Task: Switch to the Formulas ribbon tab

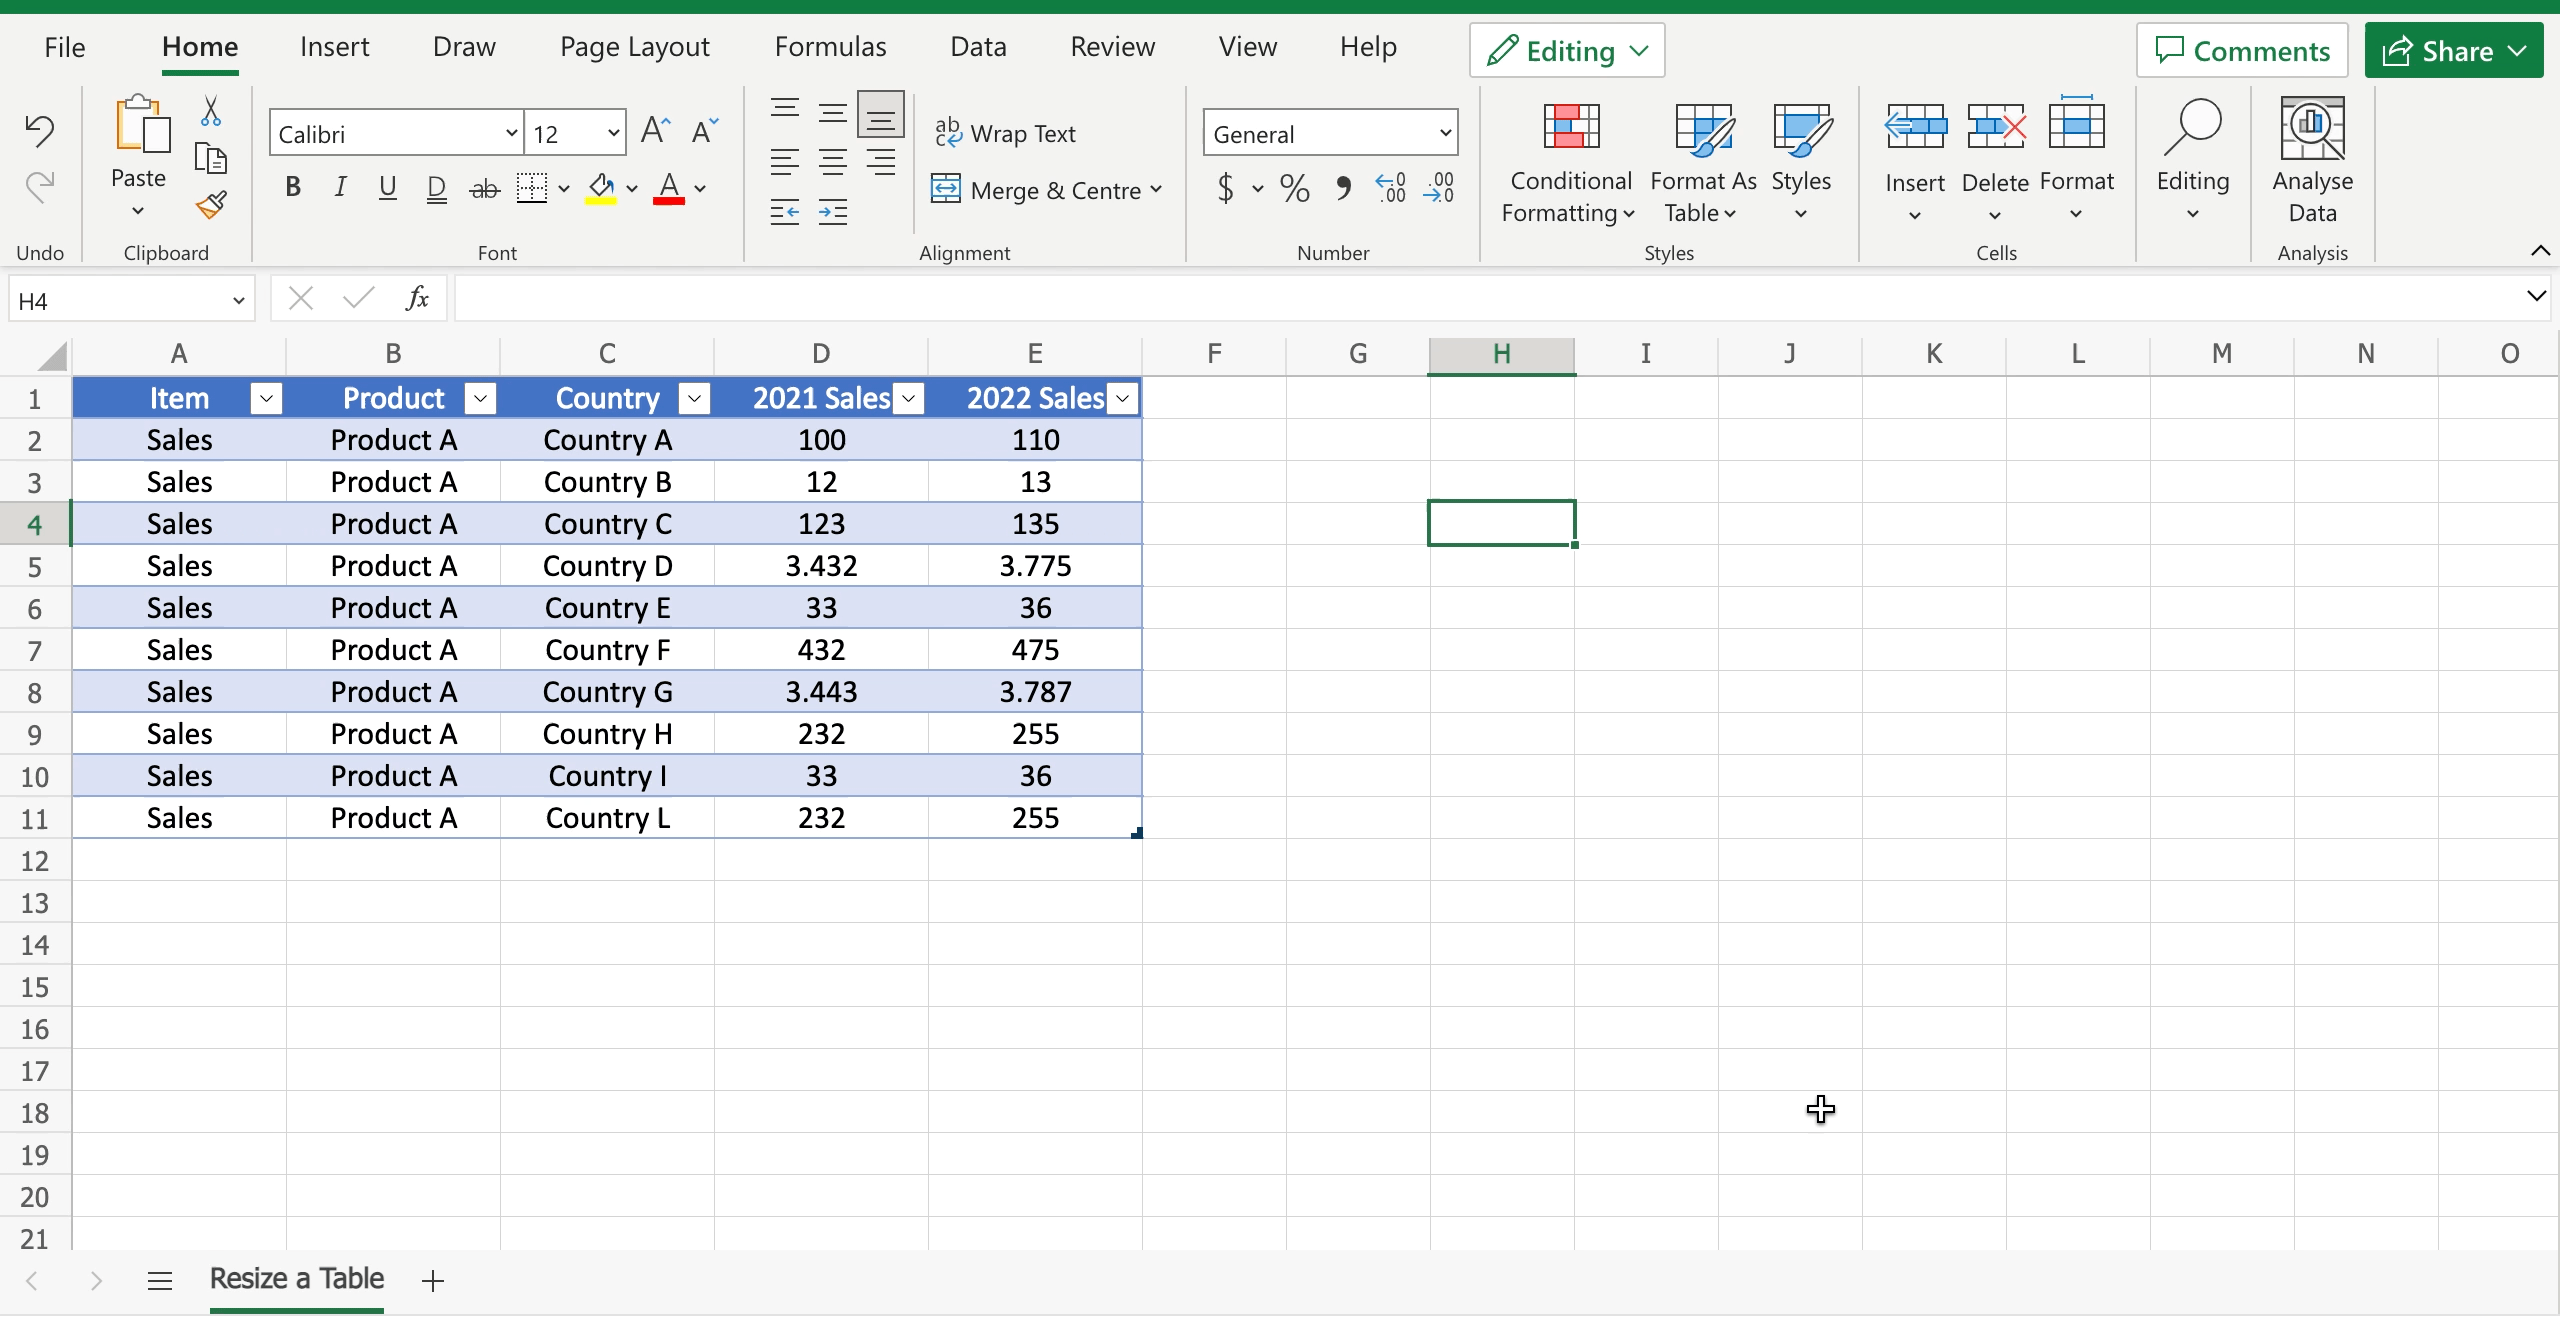Action: 830,46
